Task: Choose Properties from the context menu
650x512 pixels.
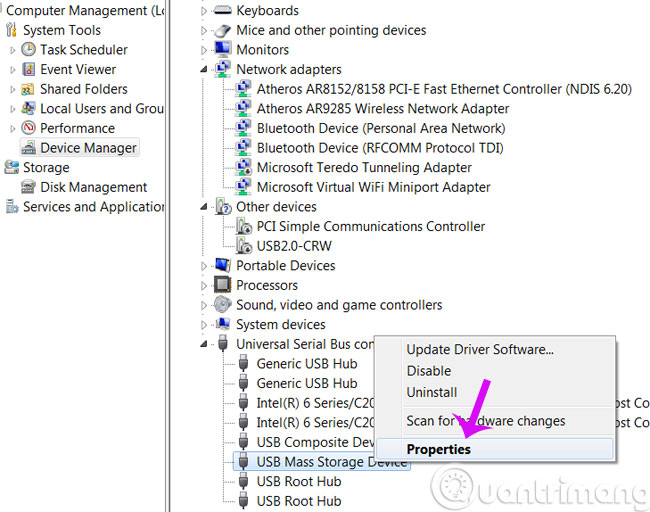Action: pyautogui.click(x=438, y=450)
